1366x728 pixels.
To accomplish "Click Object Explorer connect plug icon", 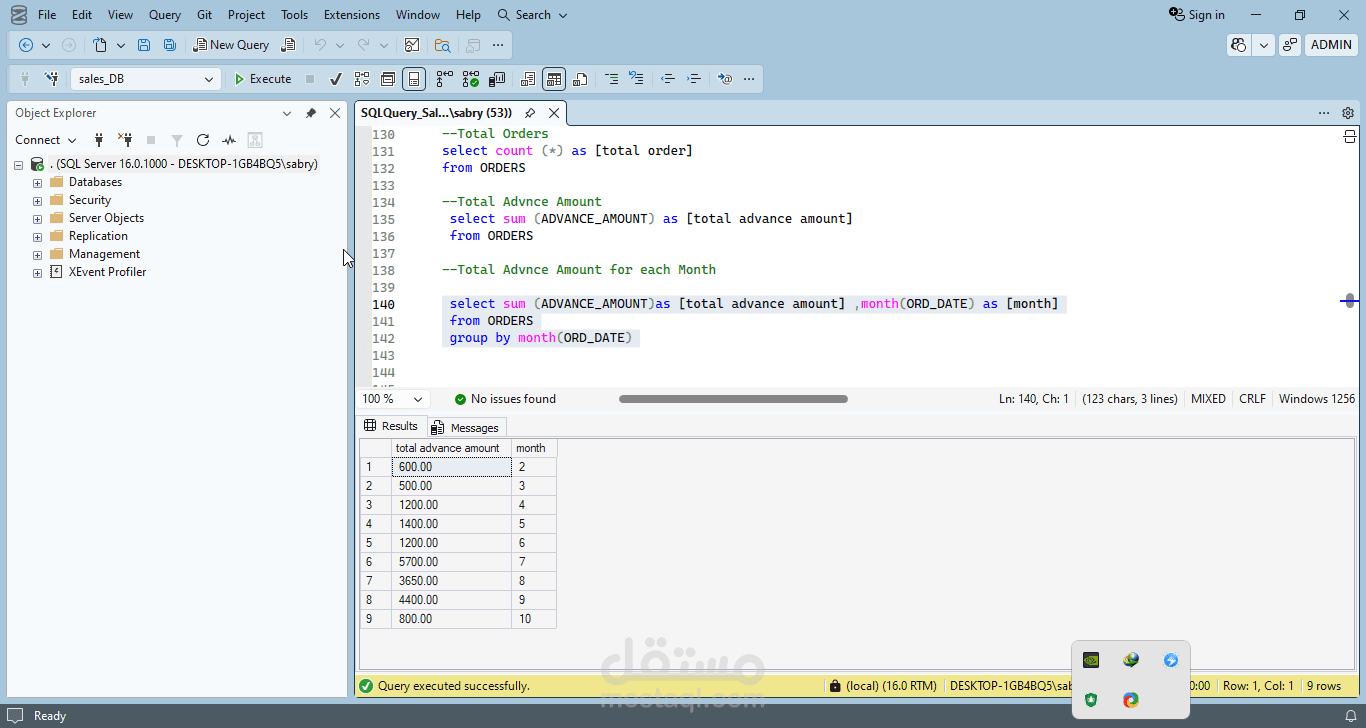I will (99, 140).
